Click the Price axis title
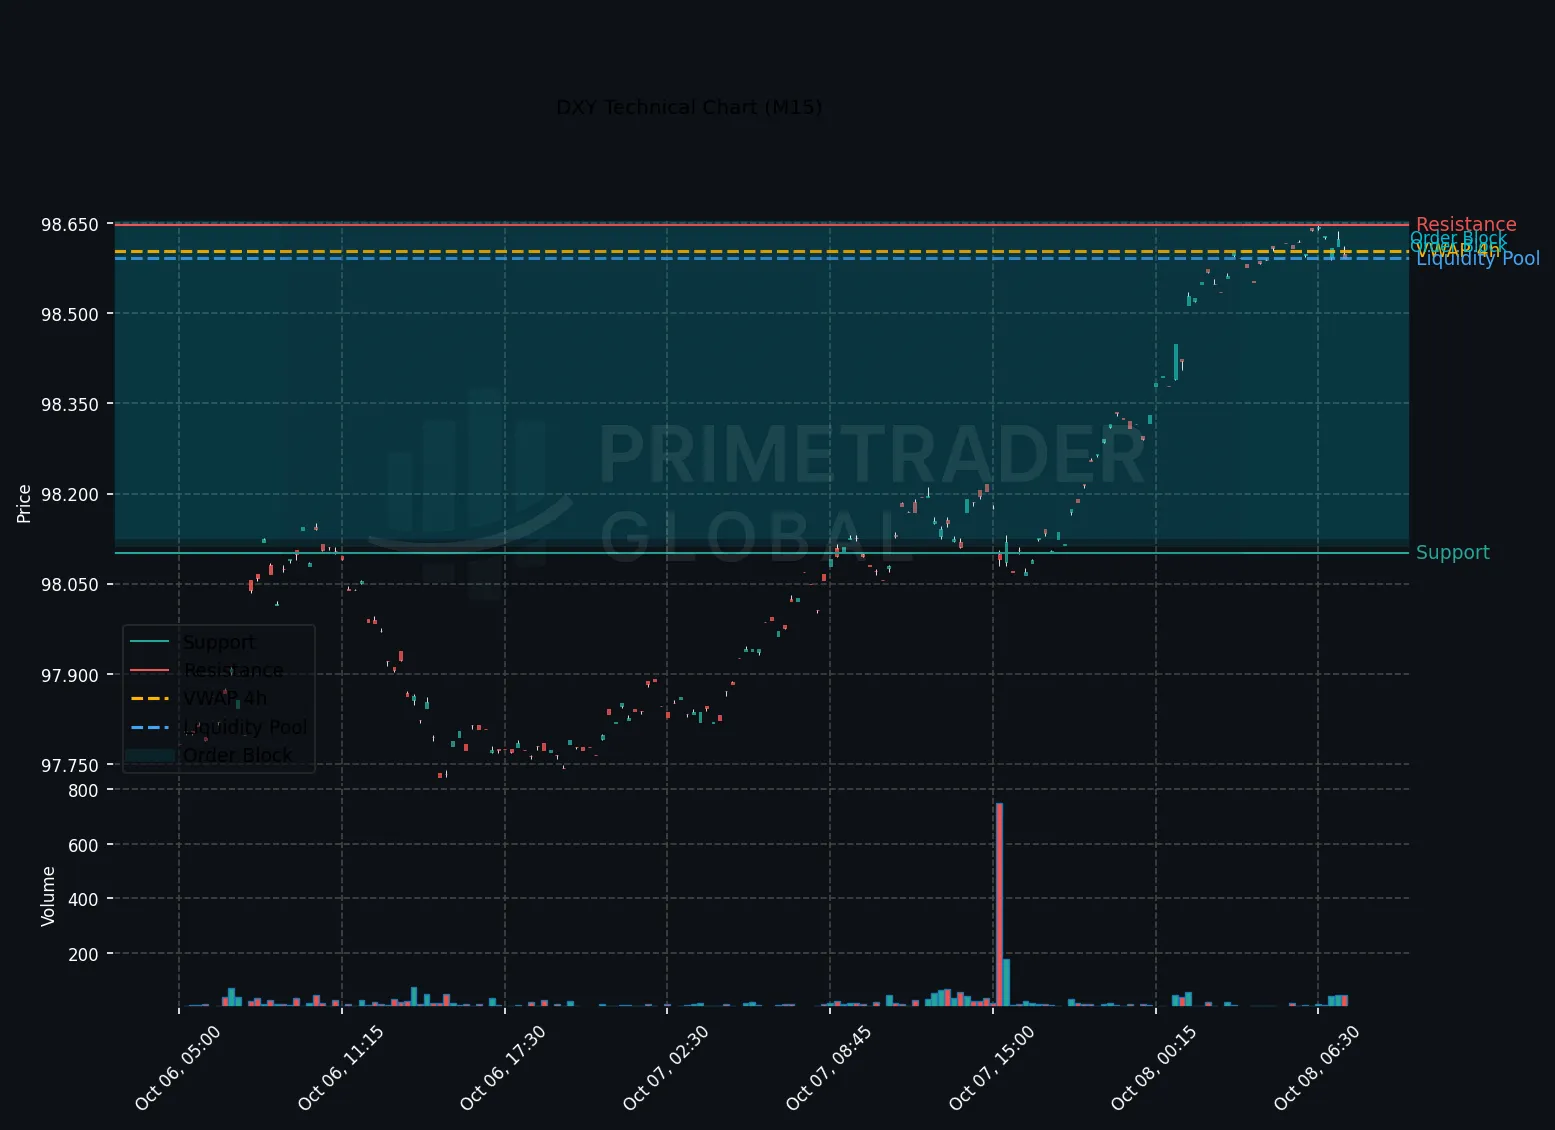 [24, 503]
